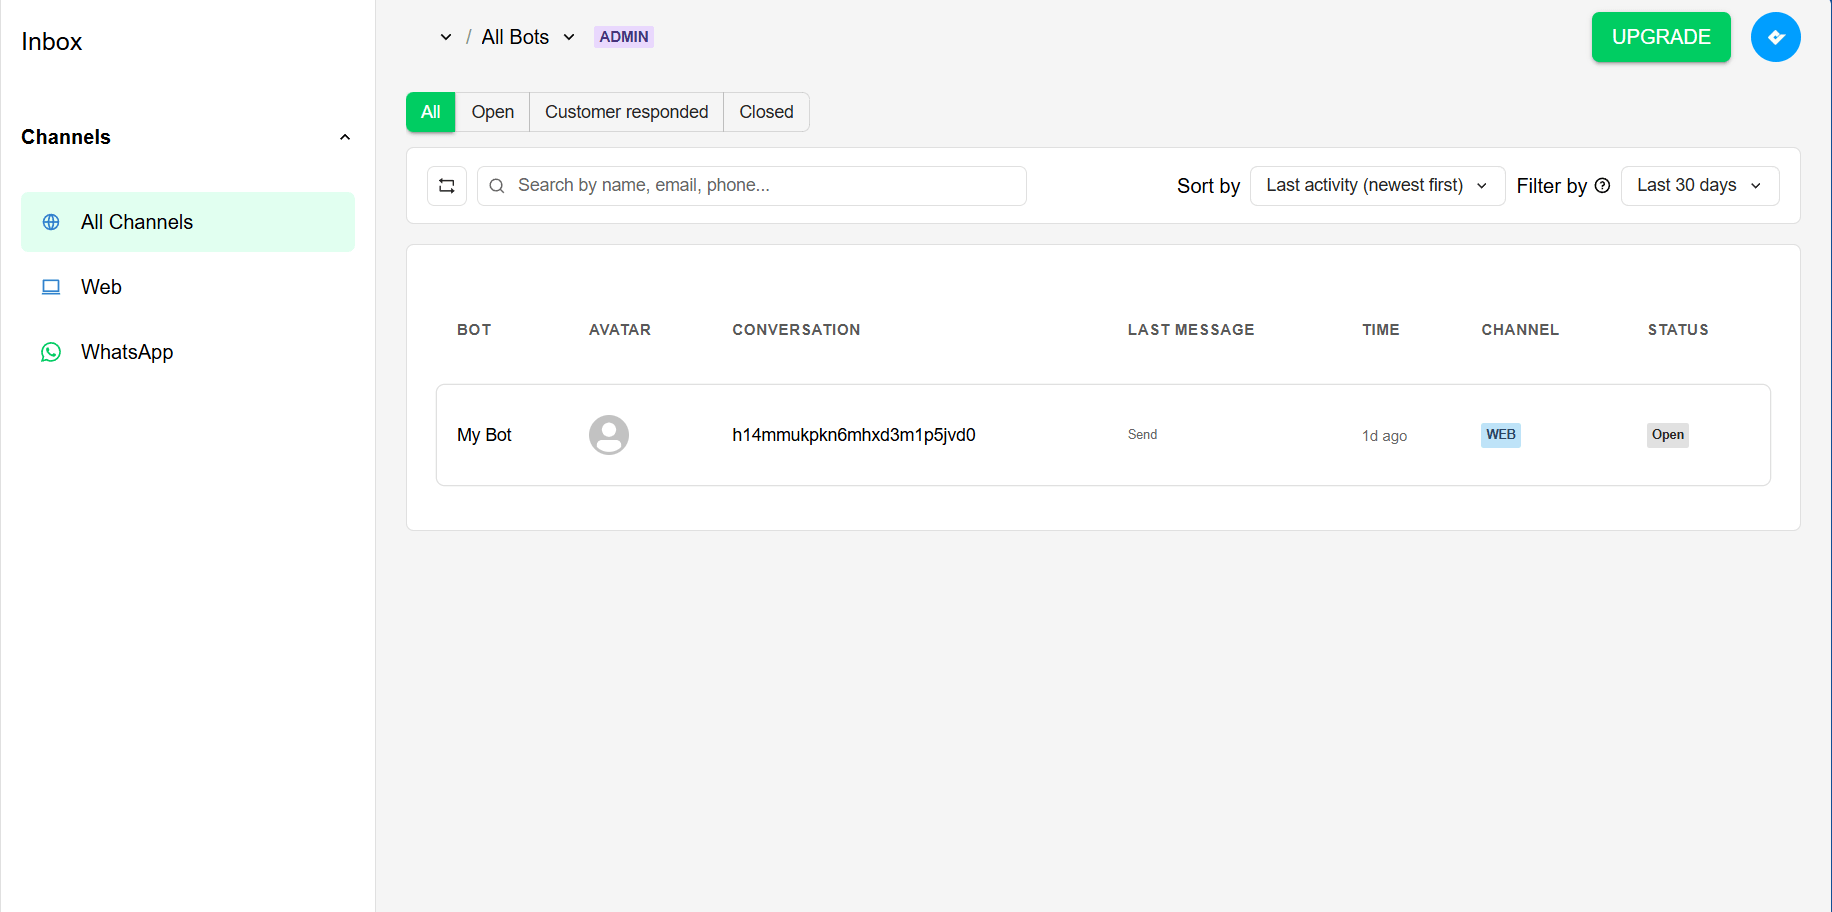1832x912 pixels.
Task: Select the Web channel
Action: (188, 287)
